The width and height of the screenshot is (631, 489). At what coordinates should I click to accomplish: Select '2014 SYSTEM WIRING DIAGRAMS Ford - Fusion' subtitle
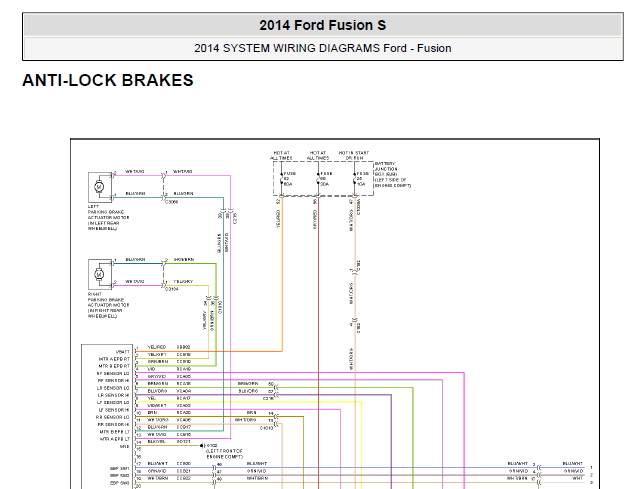coord(322,48)
